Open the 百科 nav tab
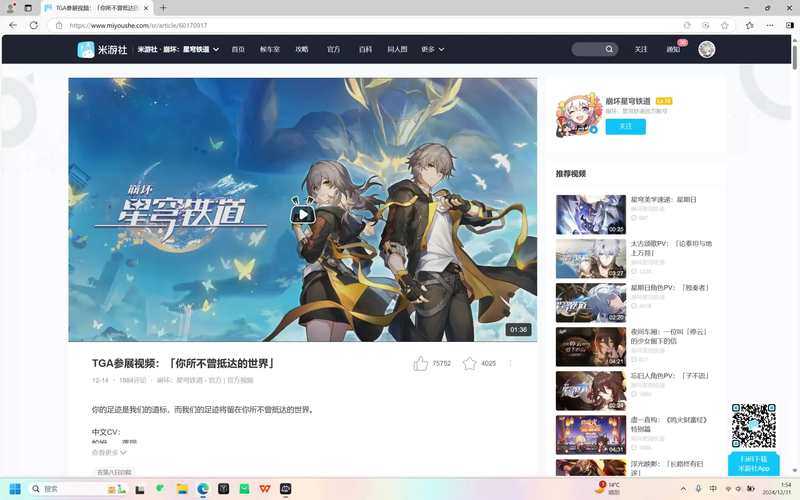The height and width of the screenshot is (500, 800). pyautogui.click(x=365, y=49)
